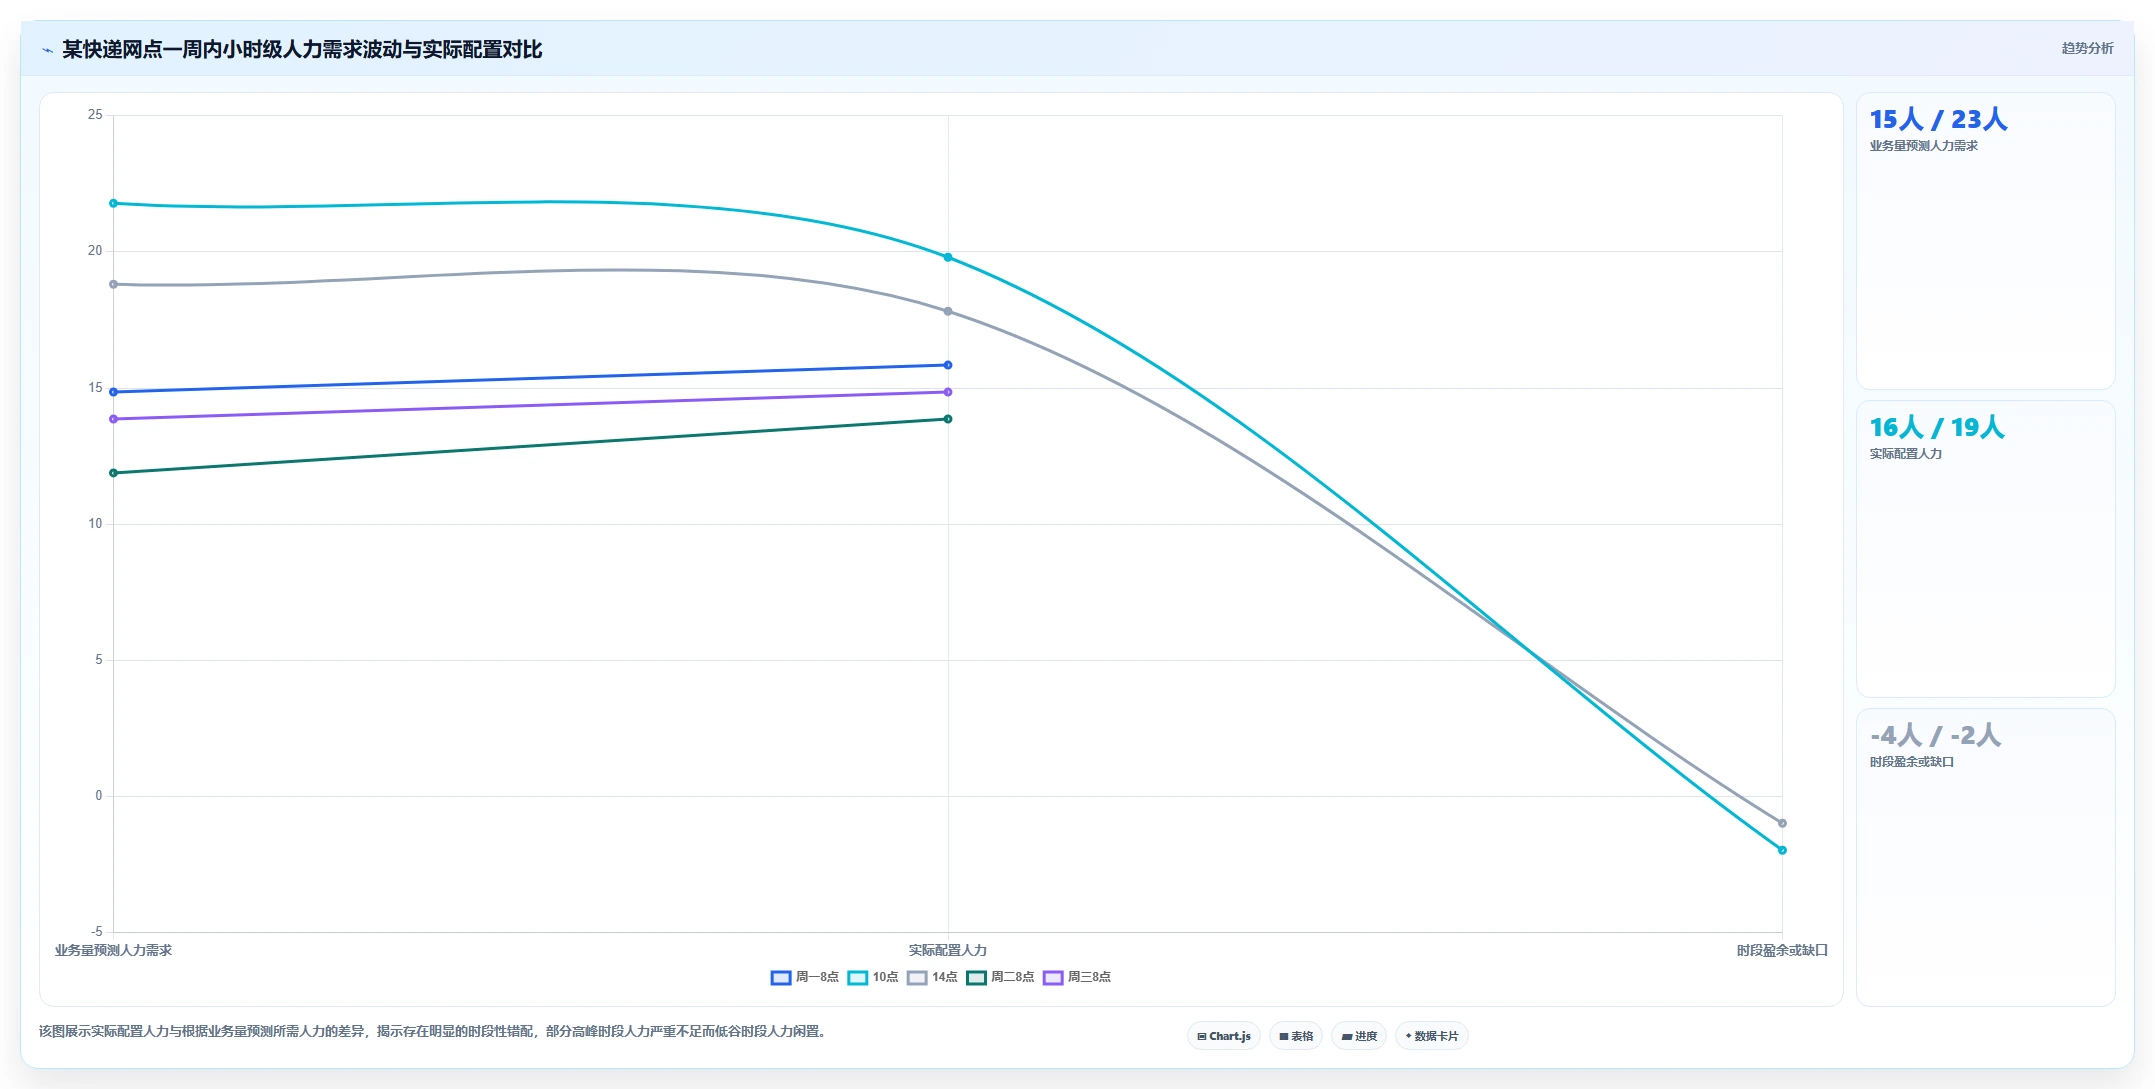Click the 10点 endpoint at 时段盈余或缺口
The height and width of the screenshot is (1089, 2155).
1782,850
